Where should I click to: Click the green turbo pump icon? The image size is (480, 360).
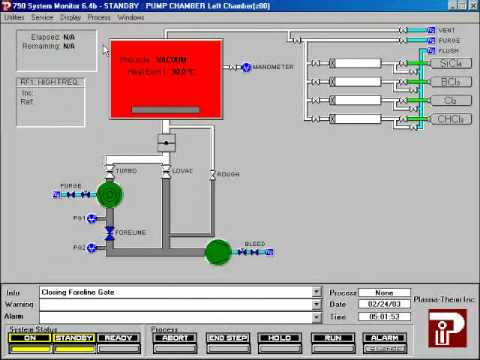point(110,195)
